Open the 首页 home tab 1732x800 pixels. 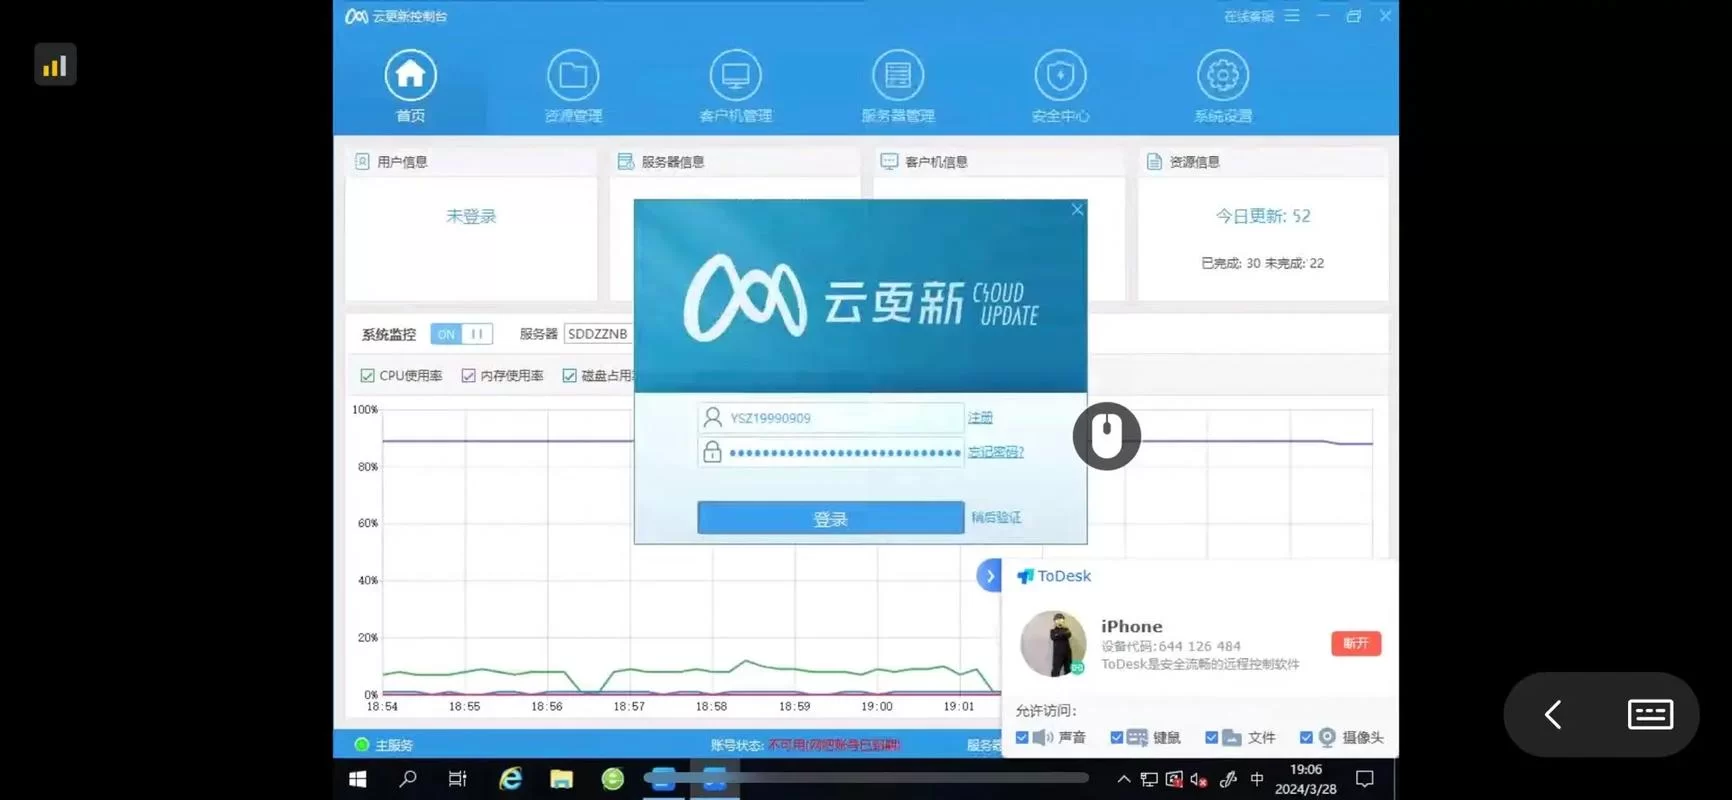pyautogui.click(x=410, y=86)
